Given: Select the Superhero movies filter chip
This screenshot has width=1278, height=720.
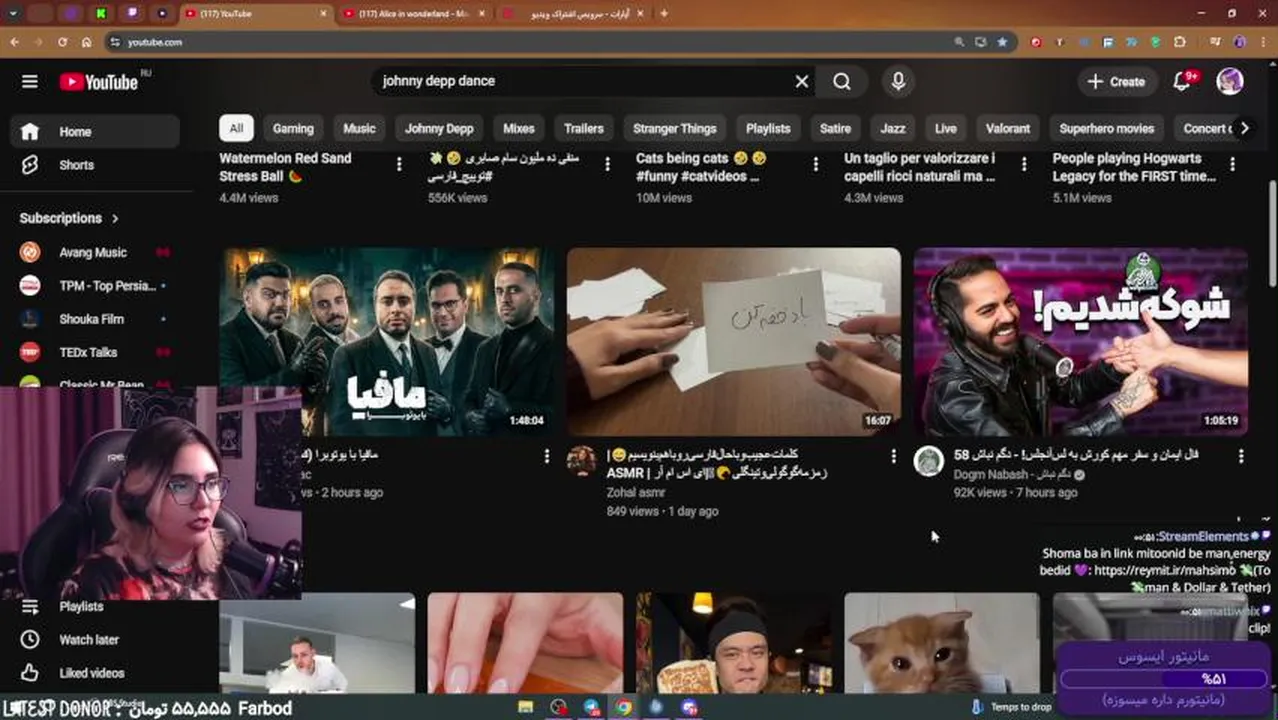Looking at the screenshot, I should [x=1107, y=128].
